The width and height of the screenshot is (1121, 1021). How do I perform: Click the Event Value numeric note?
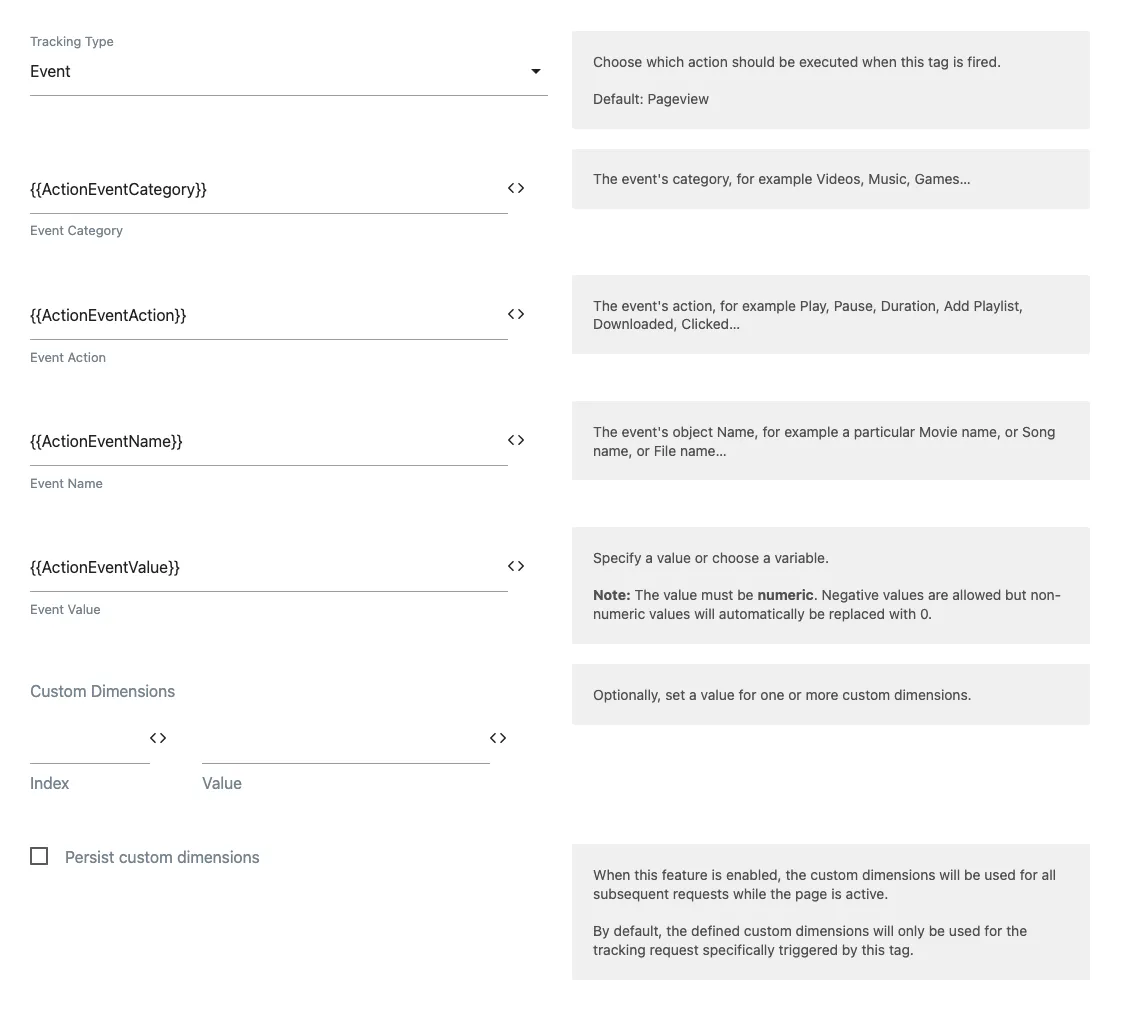[826, 604]
